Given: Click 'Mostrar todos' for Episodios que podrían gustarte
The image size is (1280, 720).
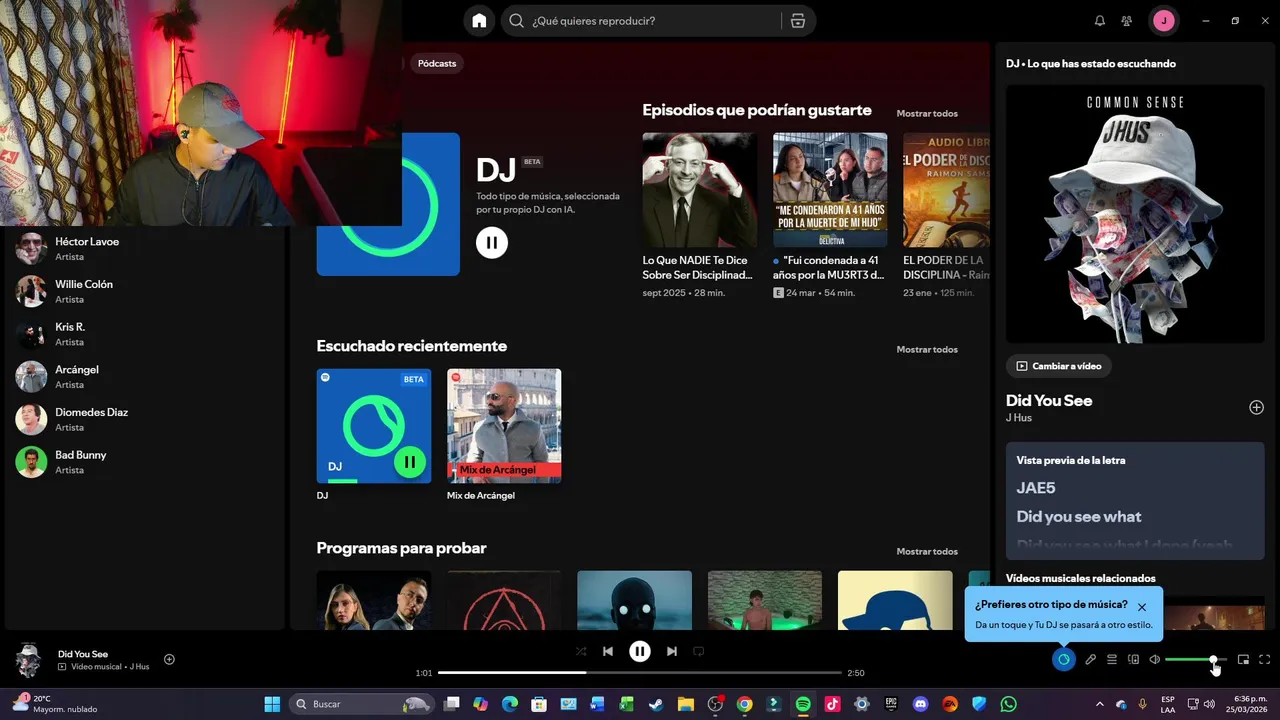Looking at the screenshot, I should click(x=927, y=113).
